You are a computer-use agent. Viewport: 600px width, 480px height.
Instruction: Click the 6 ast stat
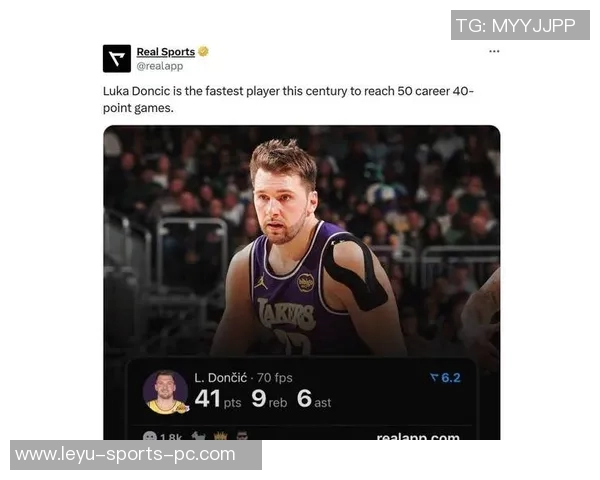(314, 398)
